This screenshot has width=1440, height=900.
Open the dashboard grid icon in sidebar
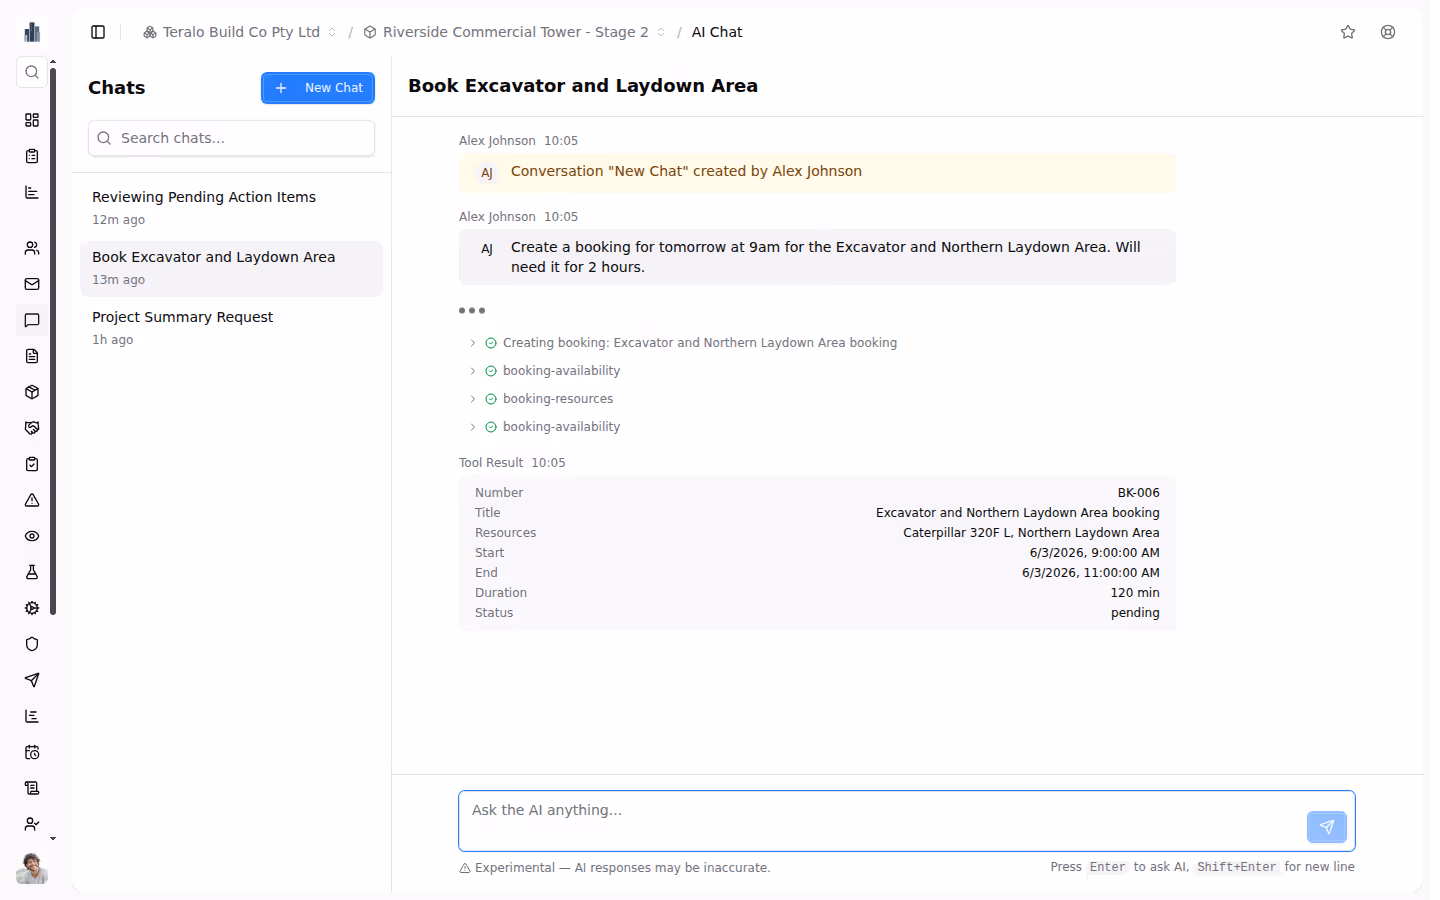32,120
